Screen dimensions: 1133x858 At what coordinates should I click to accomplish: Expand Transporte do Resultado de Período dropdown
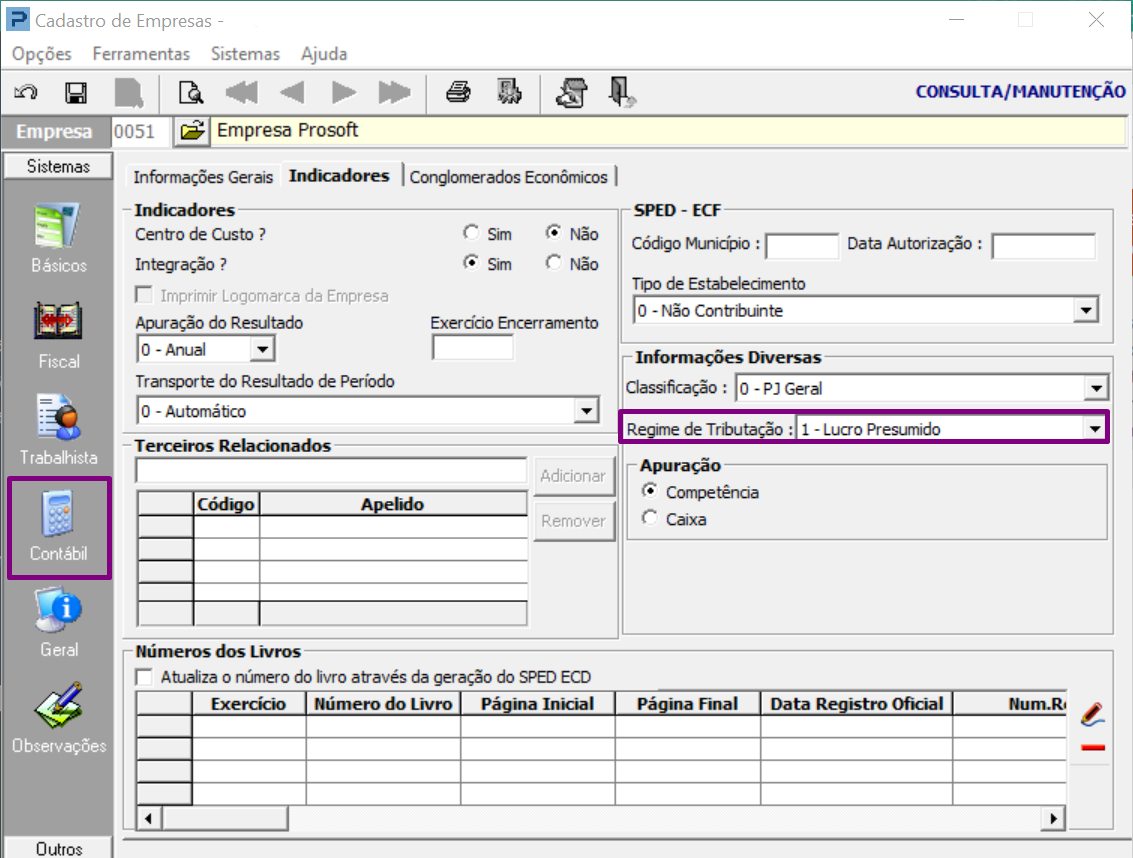(x=585, y=411)
